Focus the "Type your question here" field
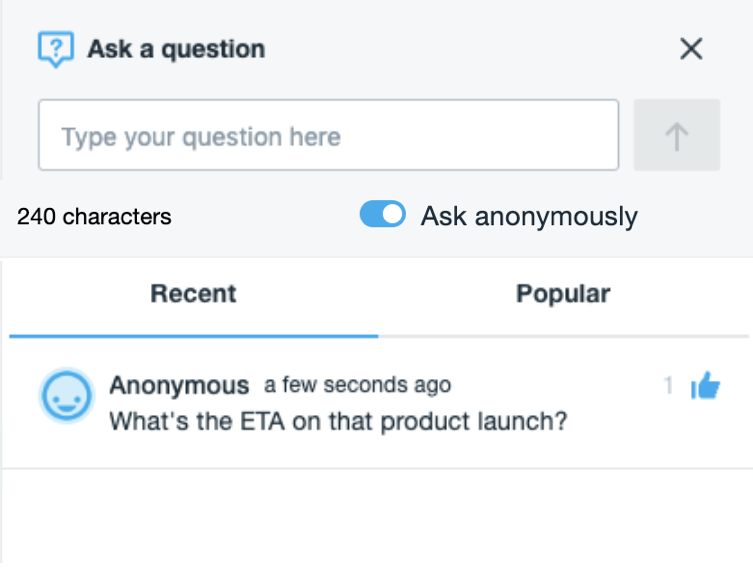 coord(328,136)
